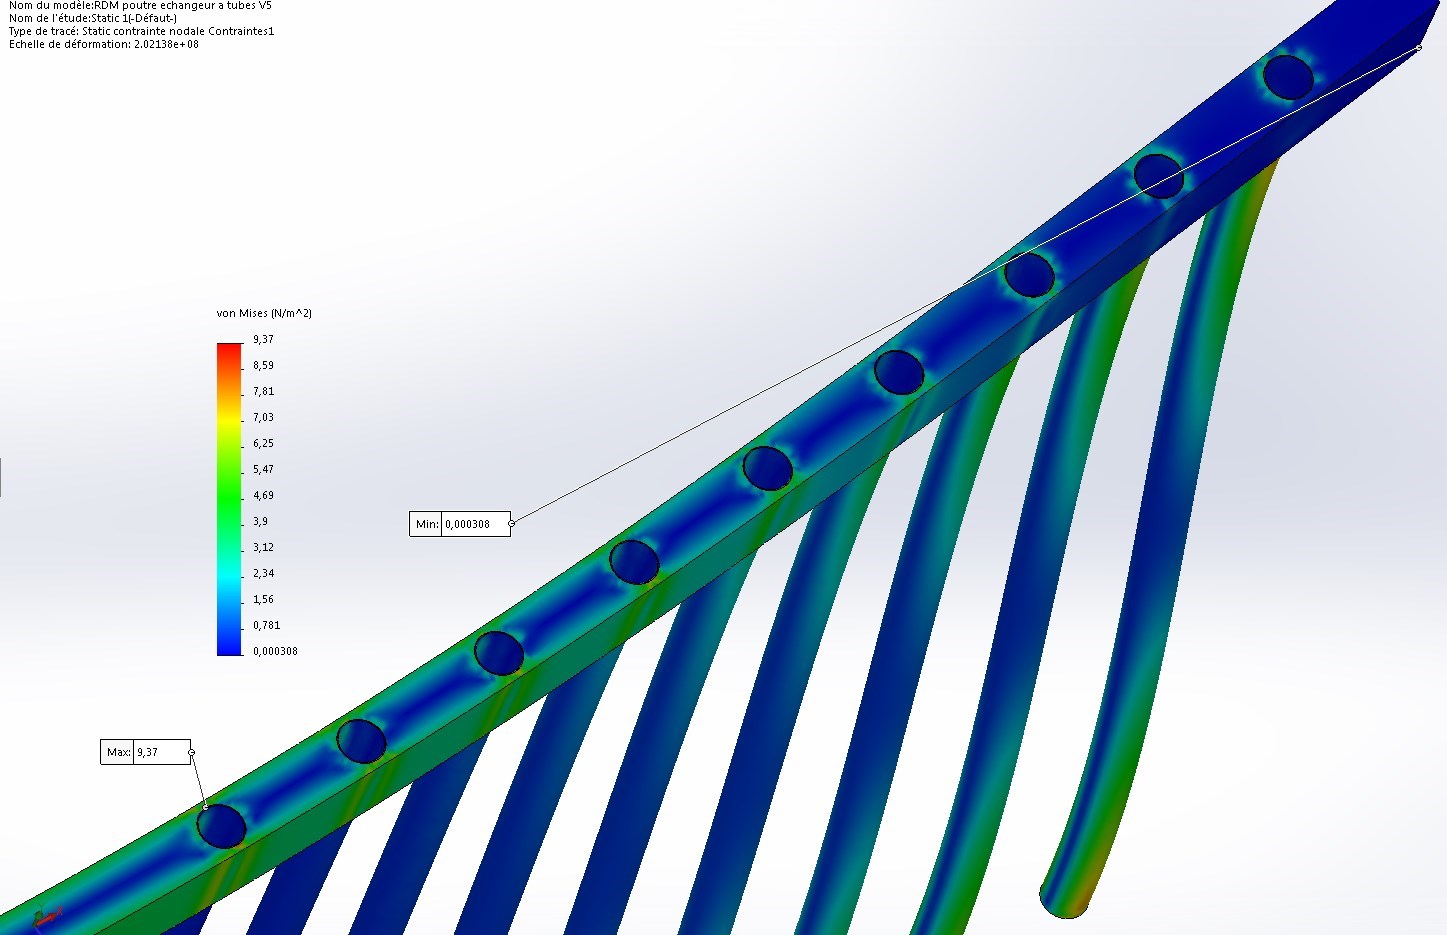Click the legend value 1,56

(x=263, y=599)
